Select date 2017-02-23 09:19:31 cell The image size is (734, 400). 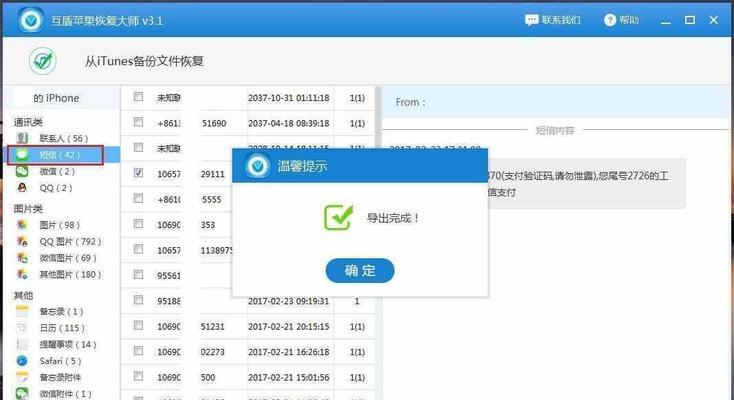pyautogui.click(x=289, y=302)
